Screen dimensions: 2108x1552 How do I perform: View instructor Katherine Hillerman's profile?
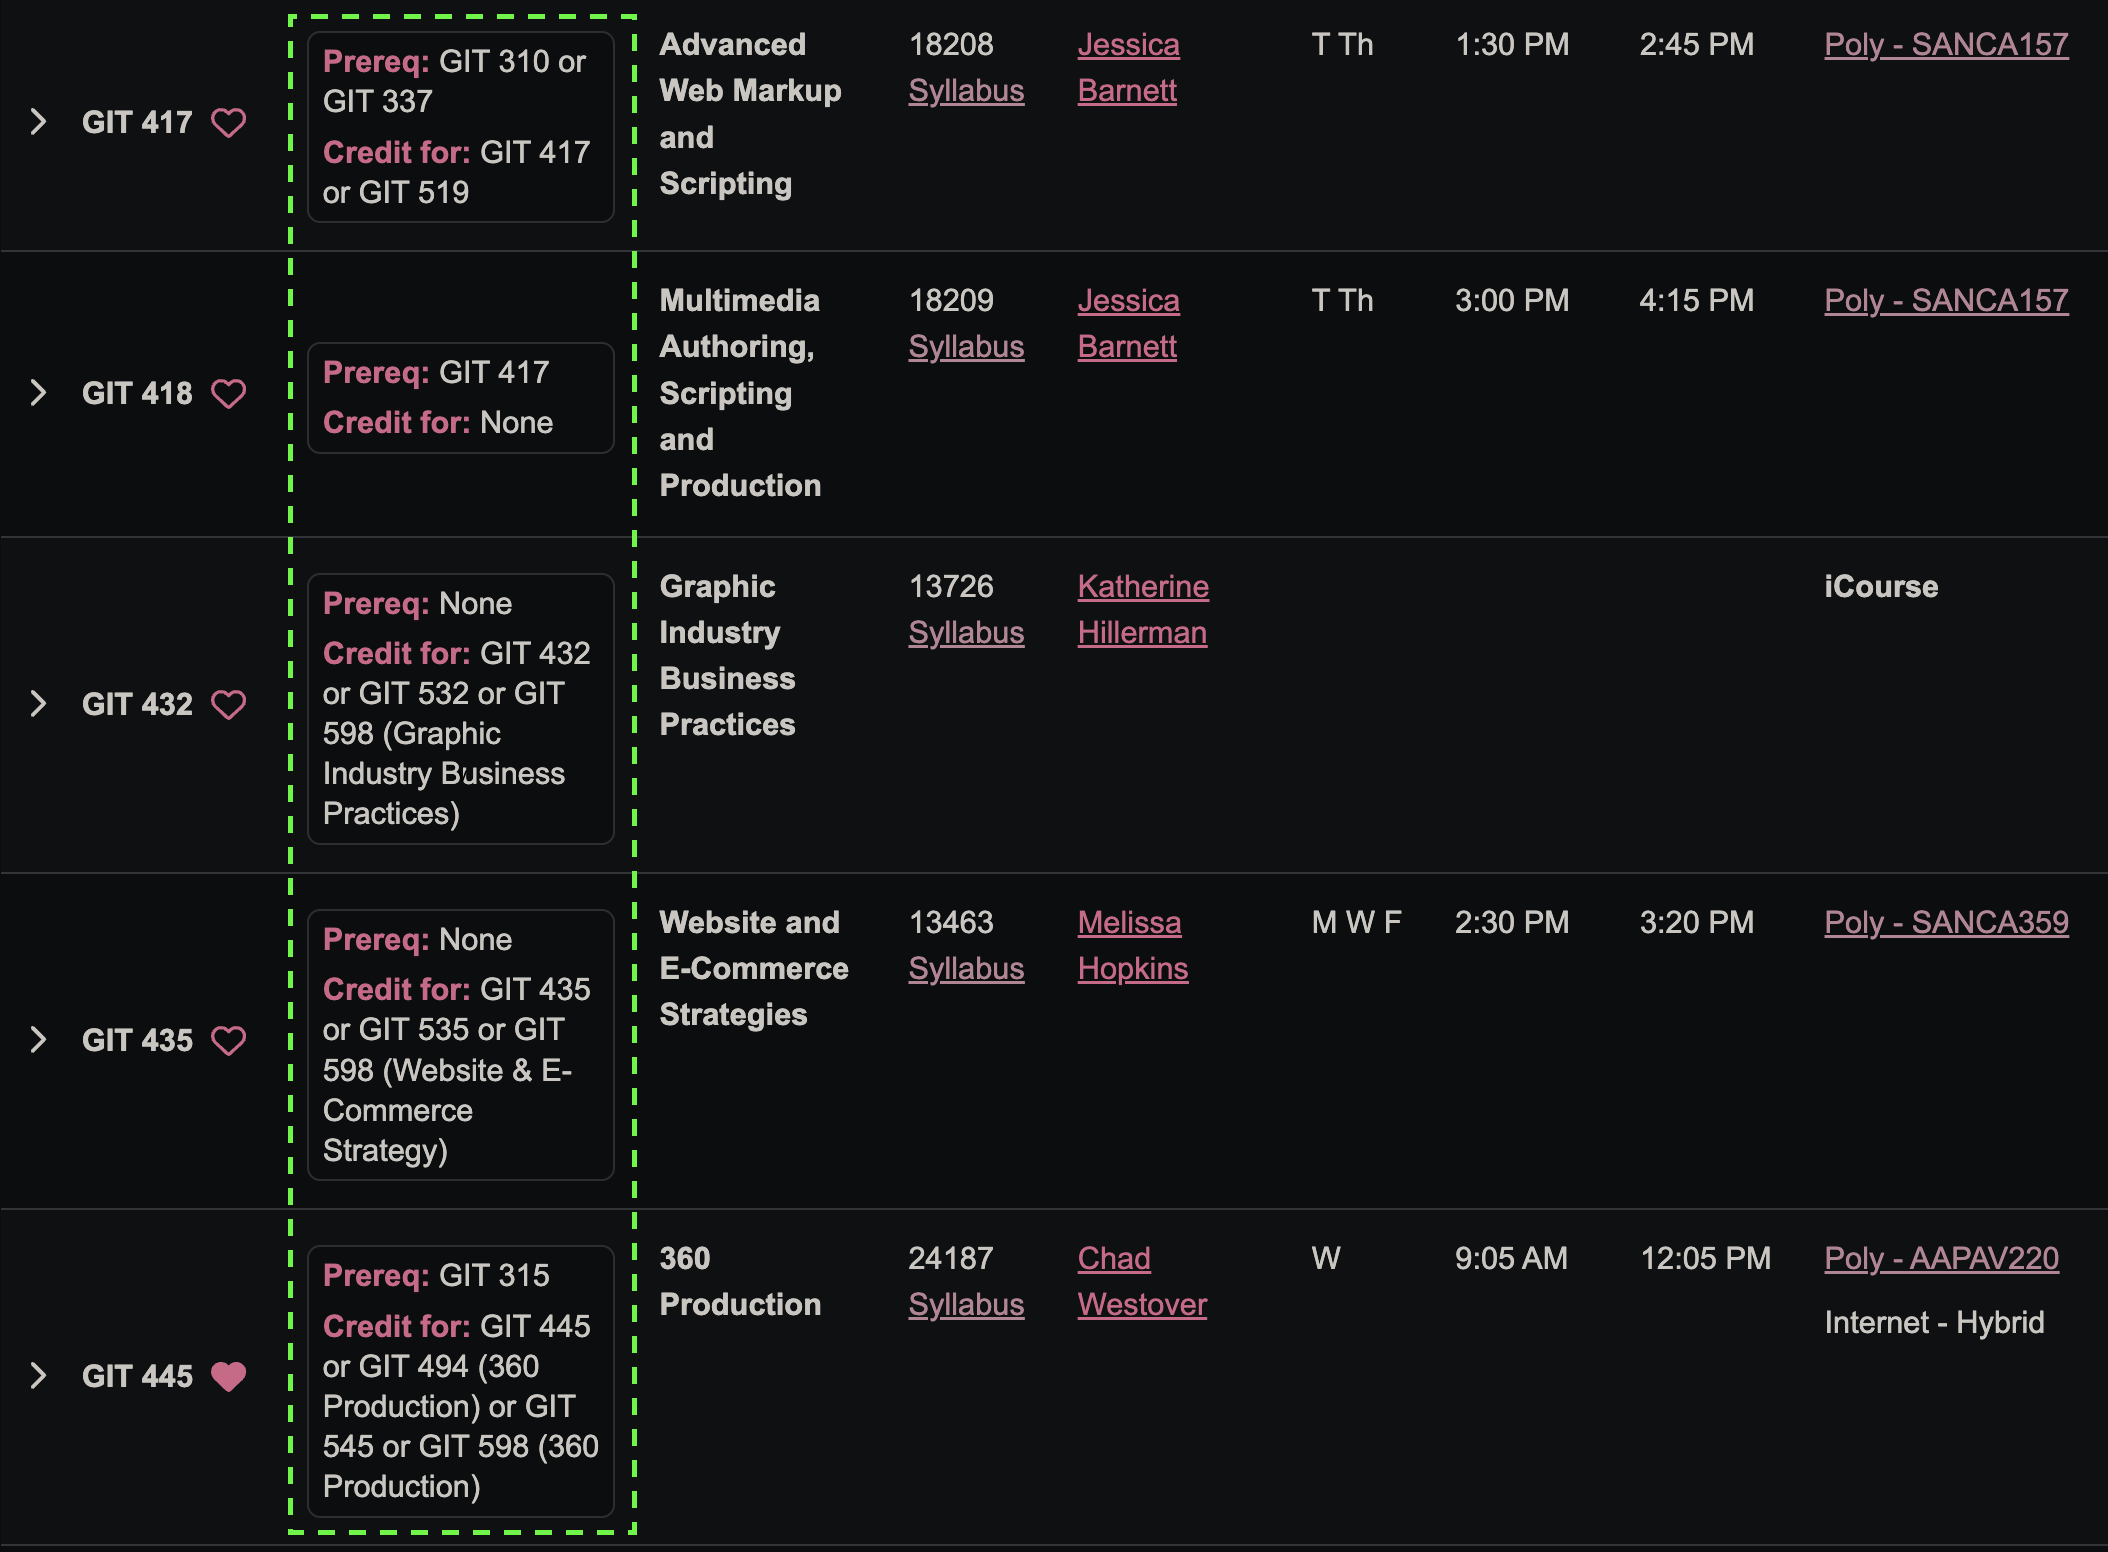1143,610
